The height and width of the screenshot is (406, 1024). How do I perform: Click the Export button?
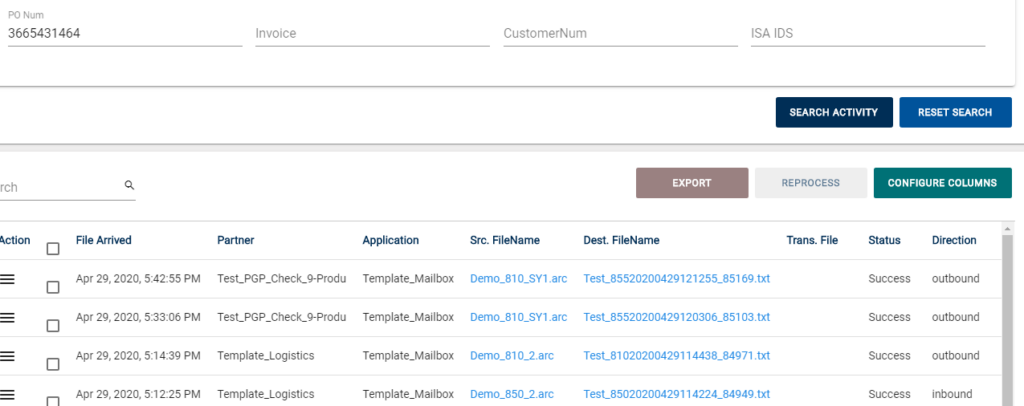692,183
